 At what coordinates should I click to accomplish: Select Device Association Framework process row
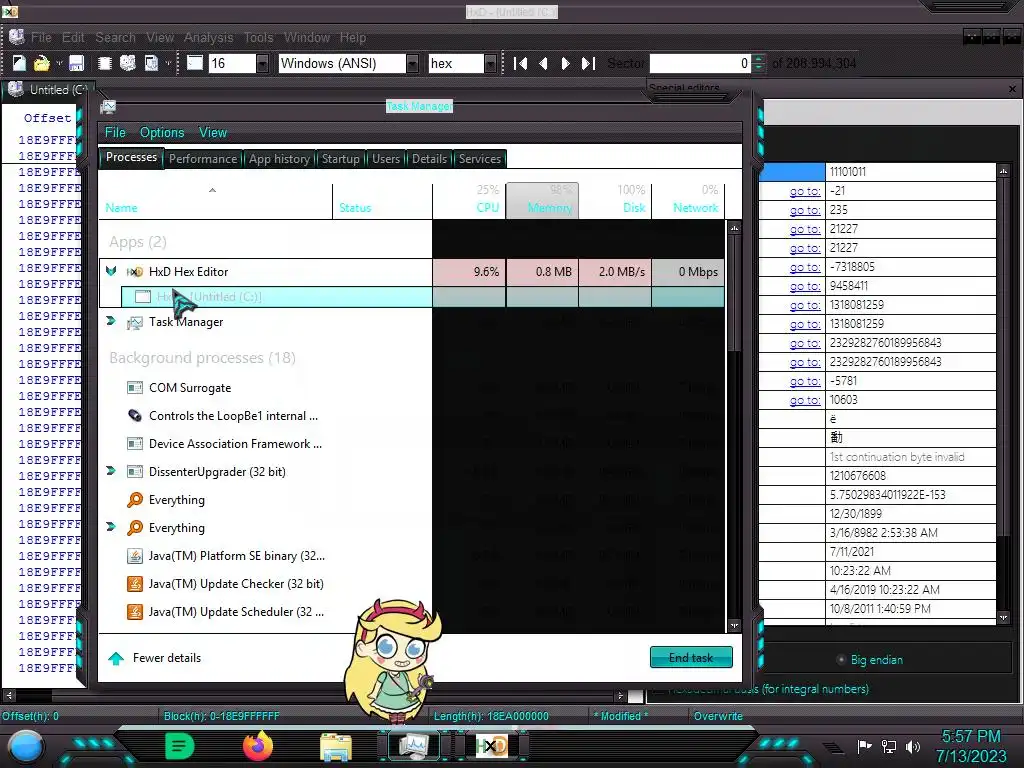pos(413,443)
